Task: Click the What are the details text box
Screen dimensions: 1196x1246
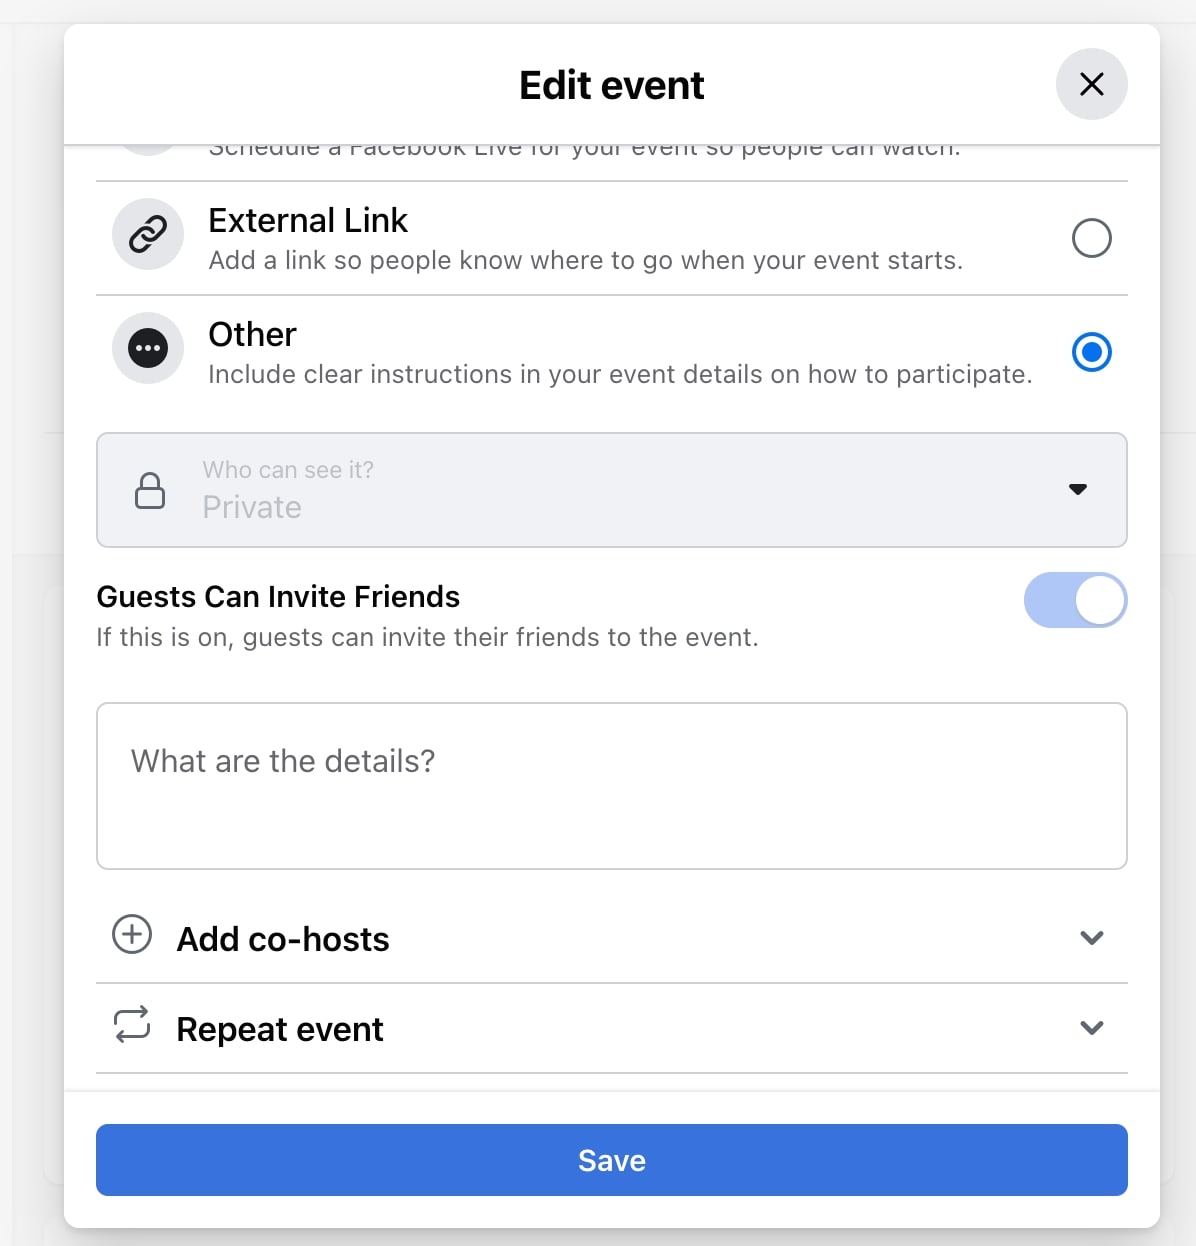Action: click(x=611, y=786)
